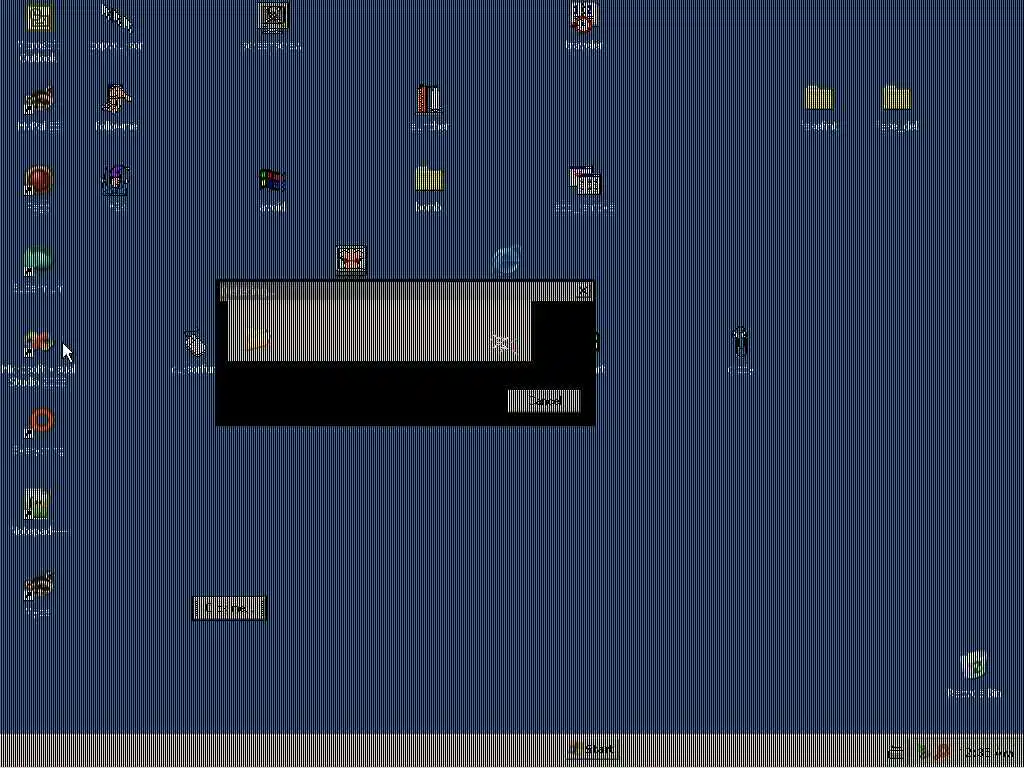Launch the faded Internet Explorer icon

click(507, 260)
